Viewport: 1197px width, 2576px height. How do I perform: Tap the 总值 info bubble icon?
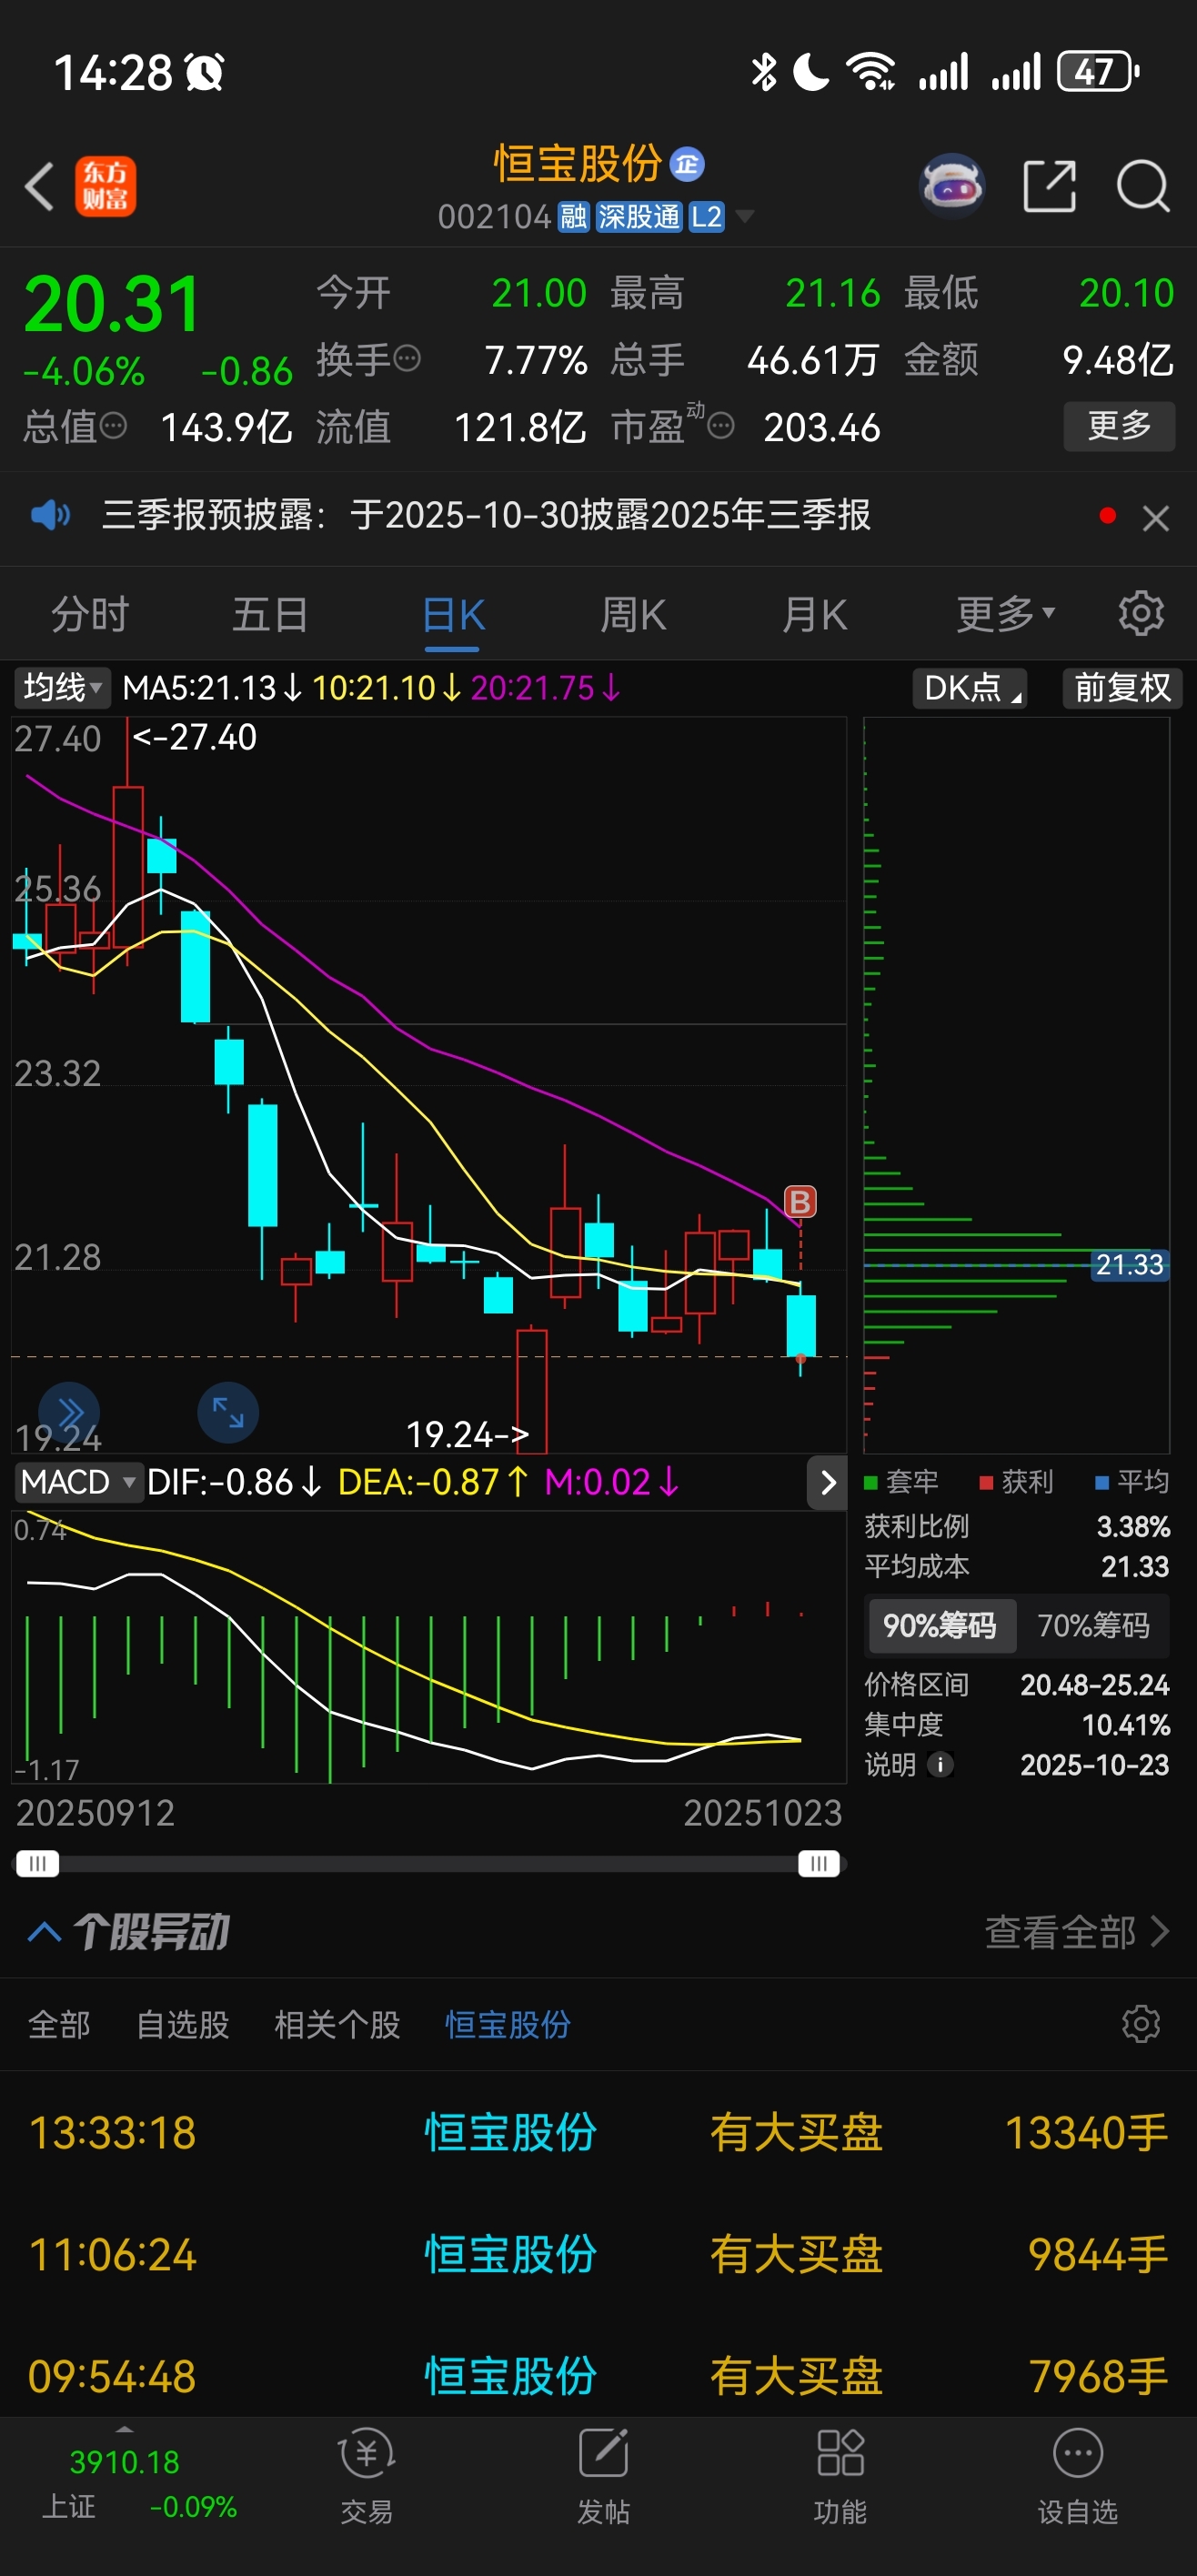(114, 426)
